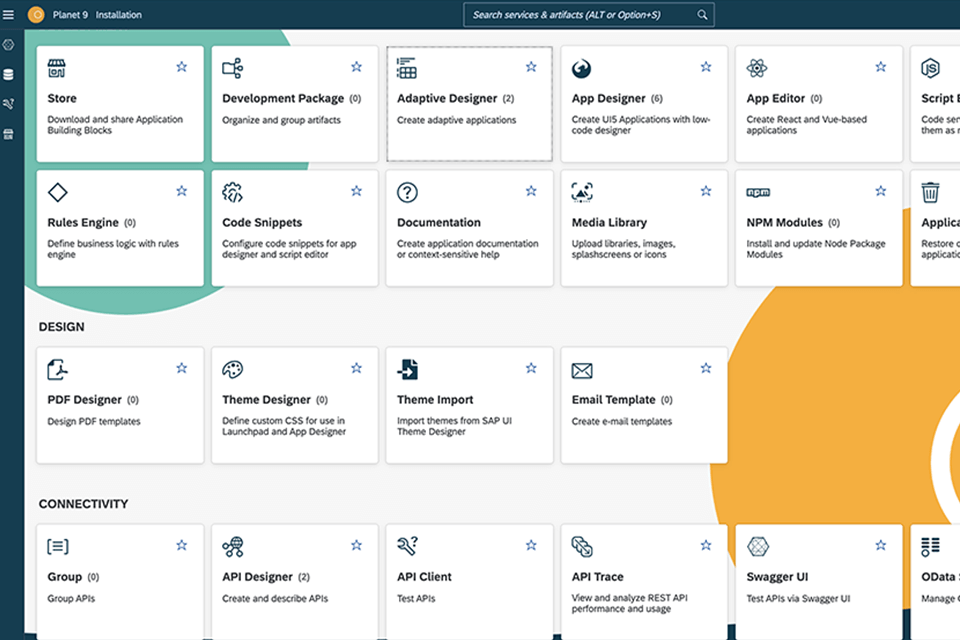The height and width of the screenshot is (640, 960).
Task: Favorite the Rules Engine tile
Action: [182, 191]
